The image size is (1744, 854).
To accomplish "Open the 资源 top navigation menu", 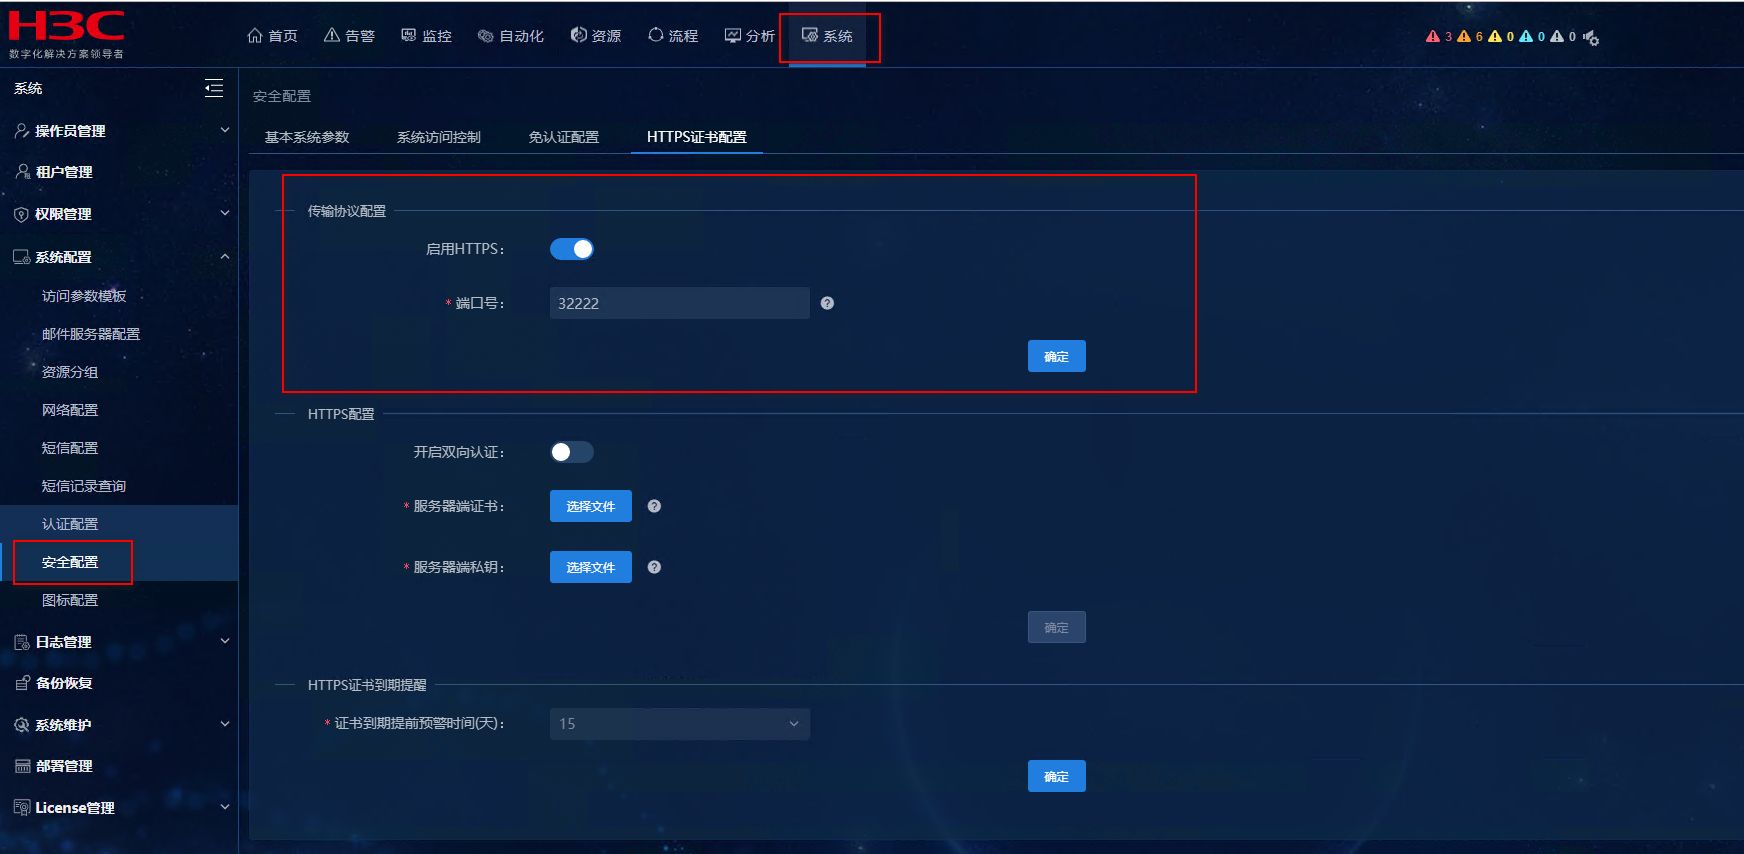I will point(596,36).
